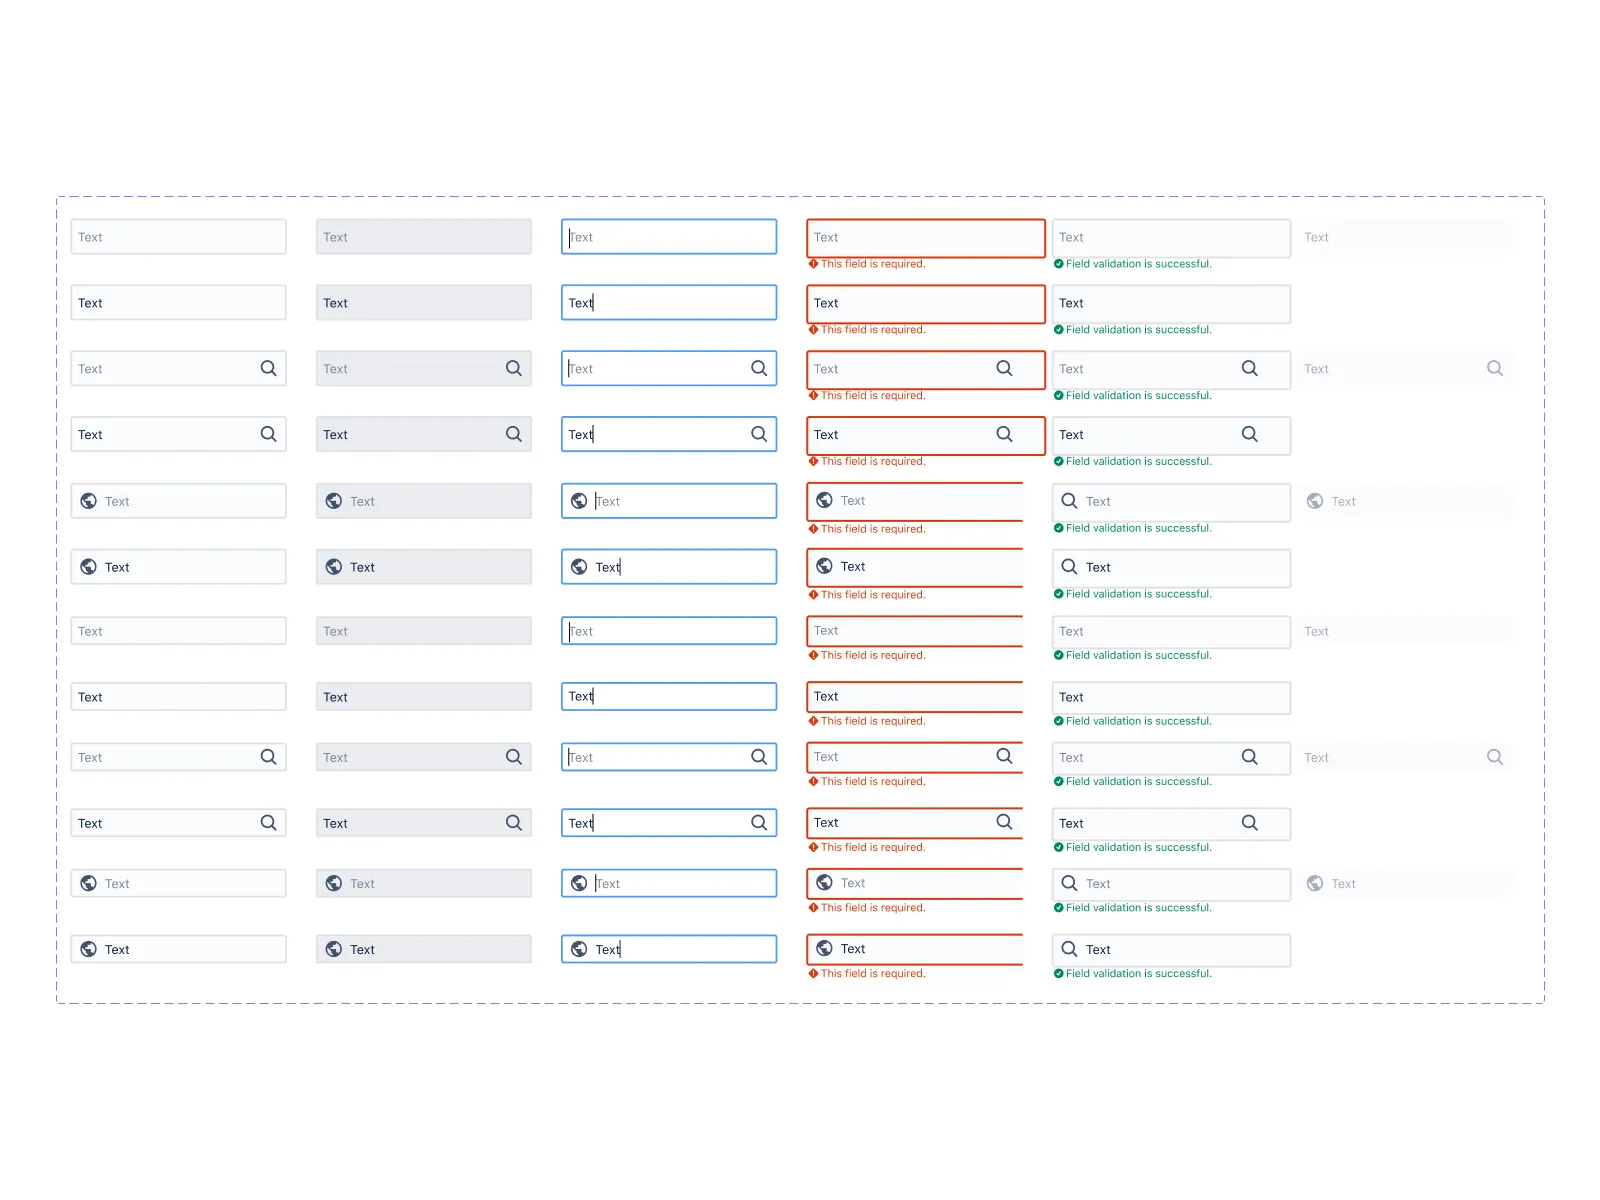Screen dimensions: 1600x1200
Task: Click the magnifier in the success-validated input
Action: tap(1249, 369)
